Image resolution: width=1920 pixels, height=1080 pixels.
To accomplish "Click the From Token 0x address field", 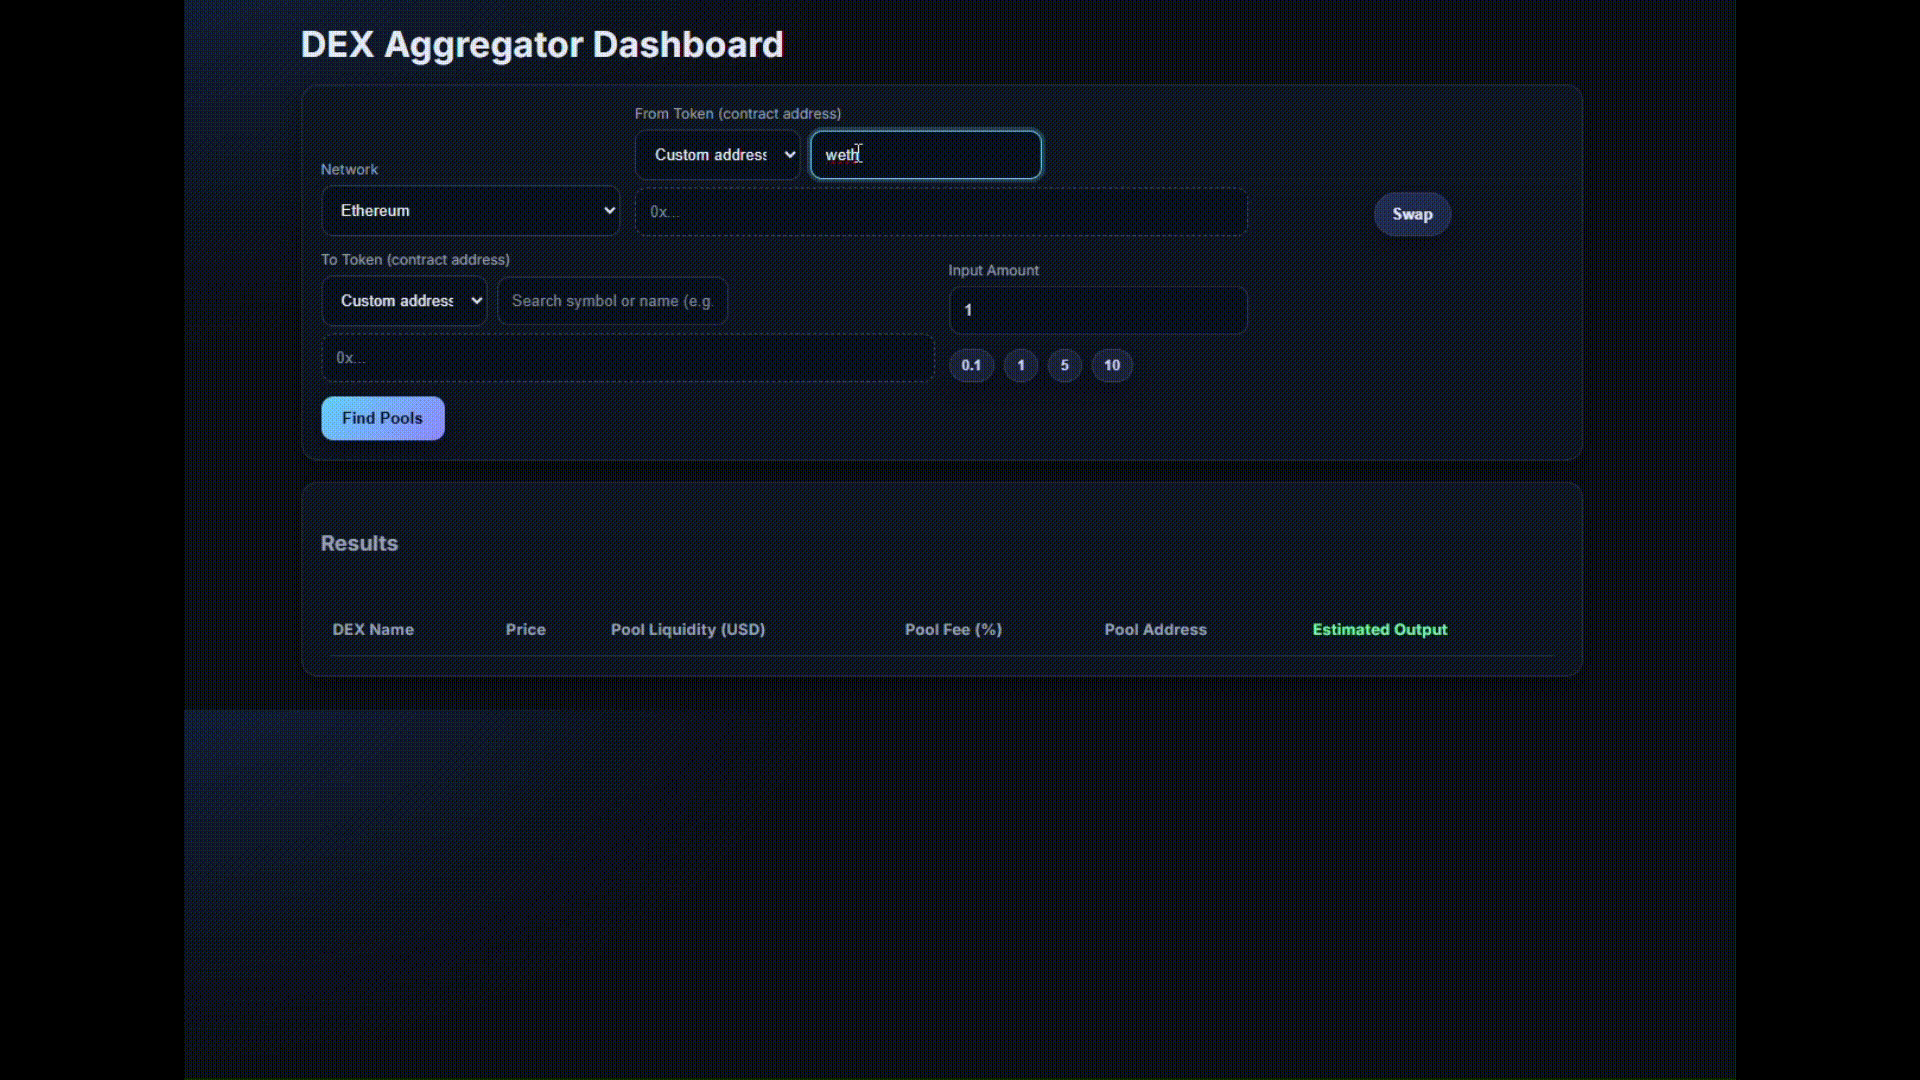I will pyautogui.click(x=940, y=212).
